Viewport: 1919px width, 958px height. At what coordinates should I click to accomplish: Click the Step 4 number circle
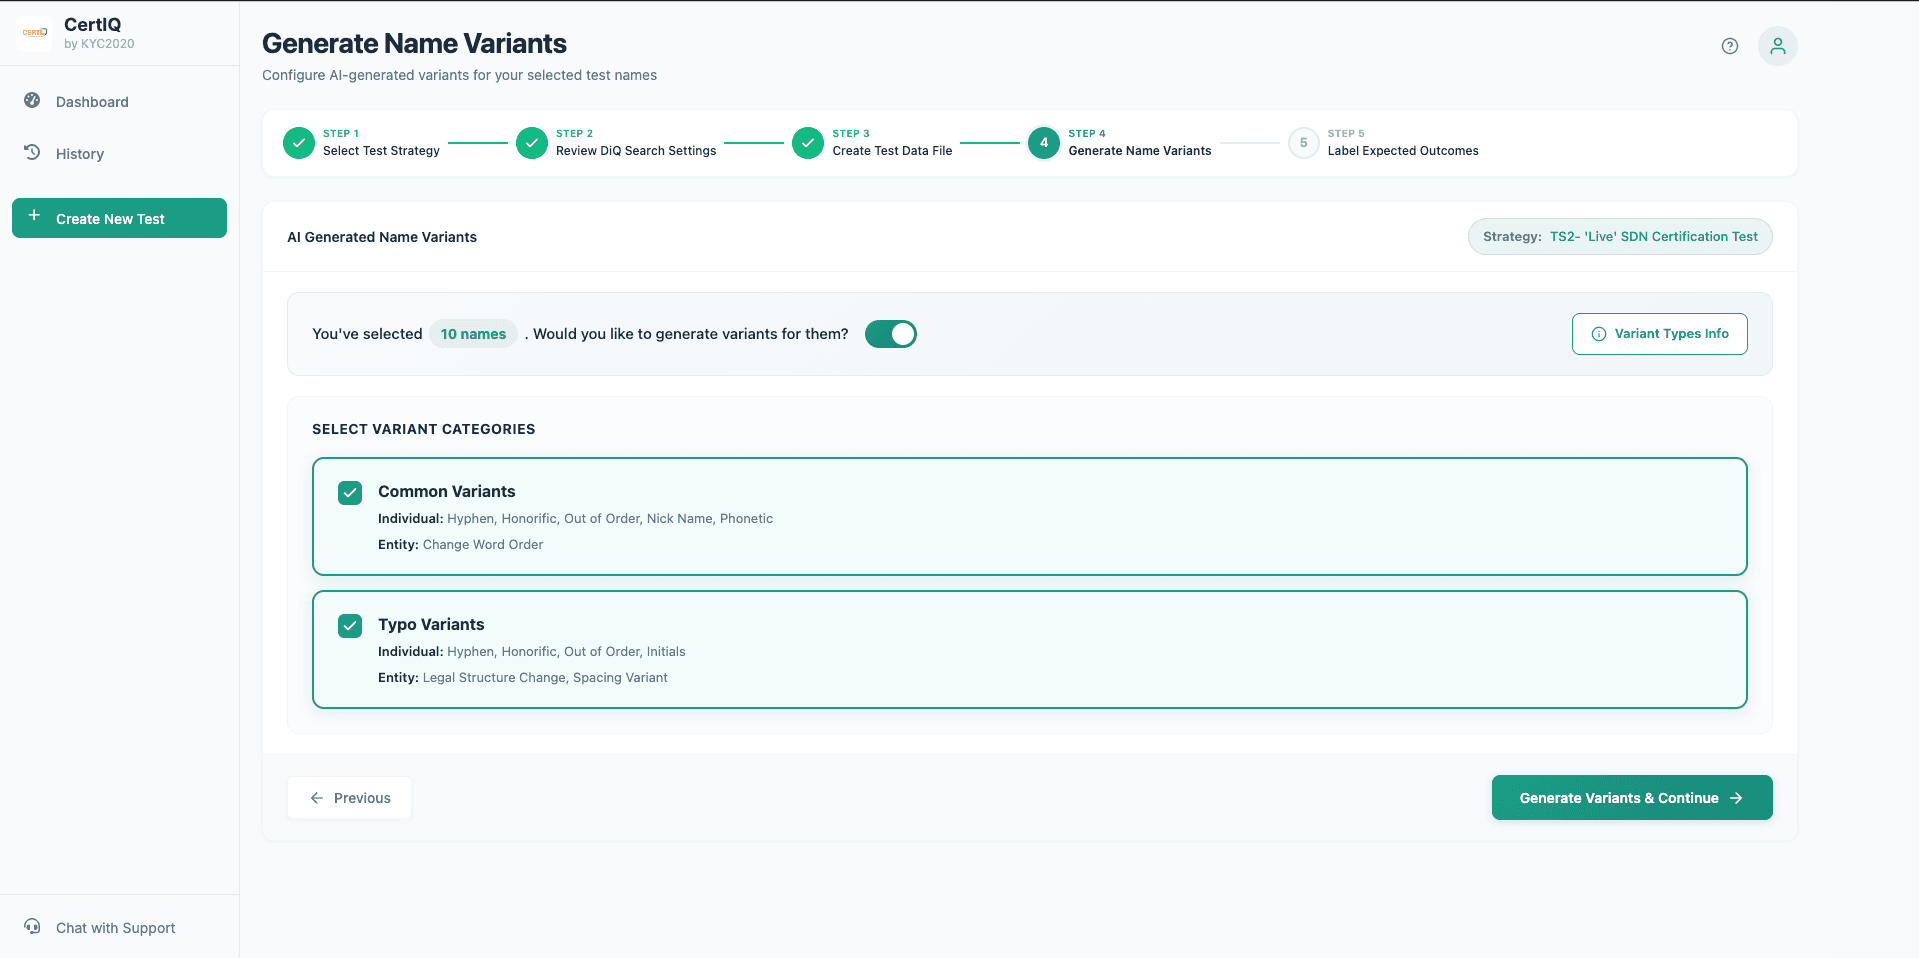point(1044,143)
